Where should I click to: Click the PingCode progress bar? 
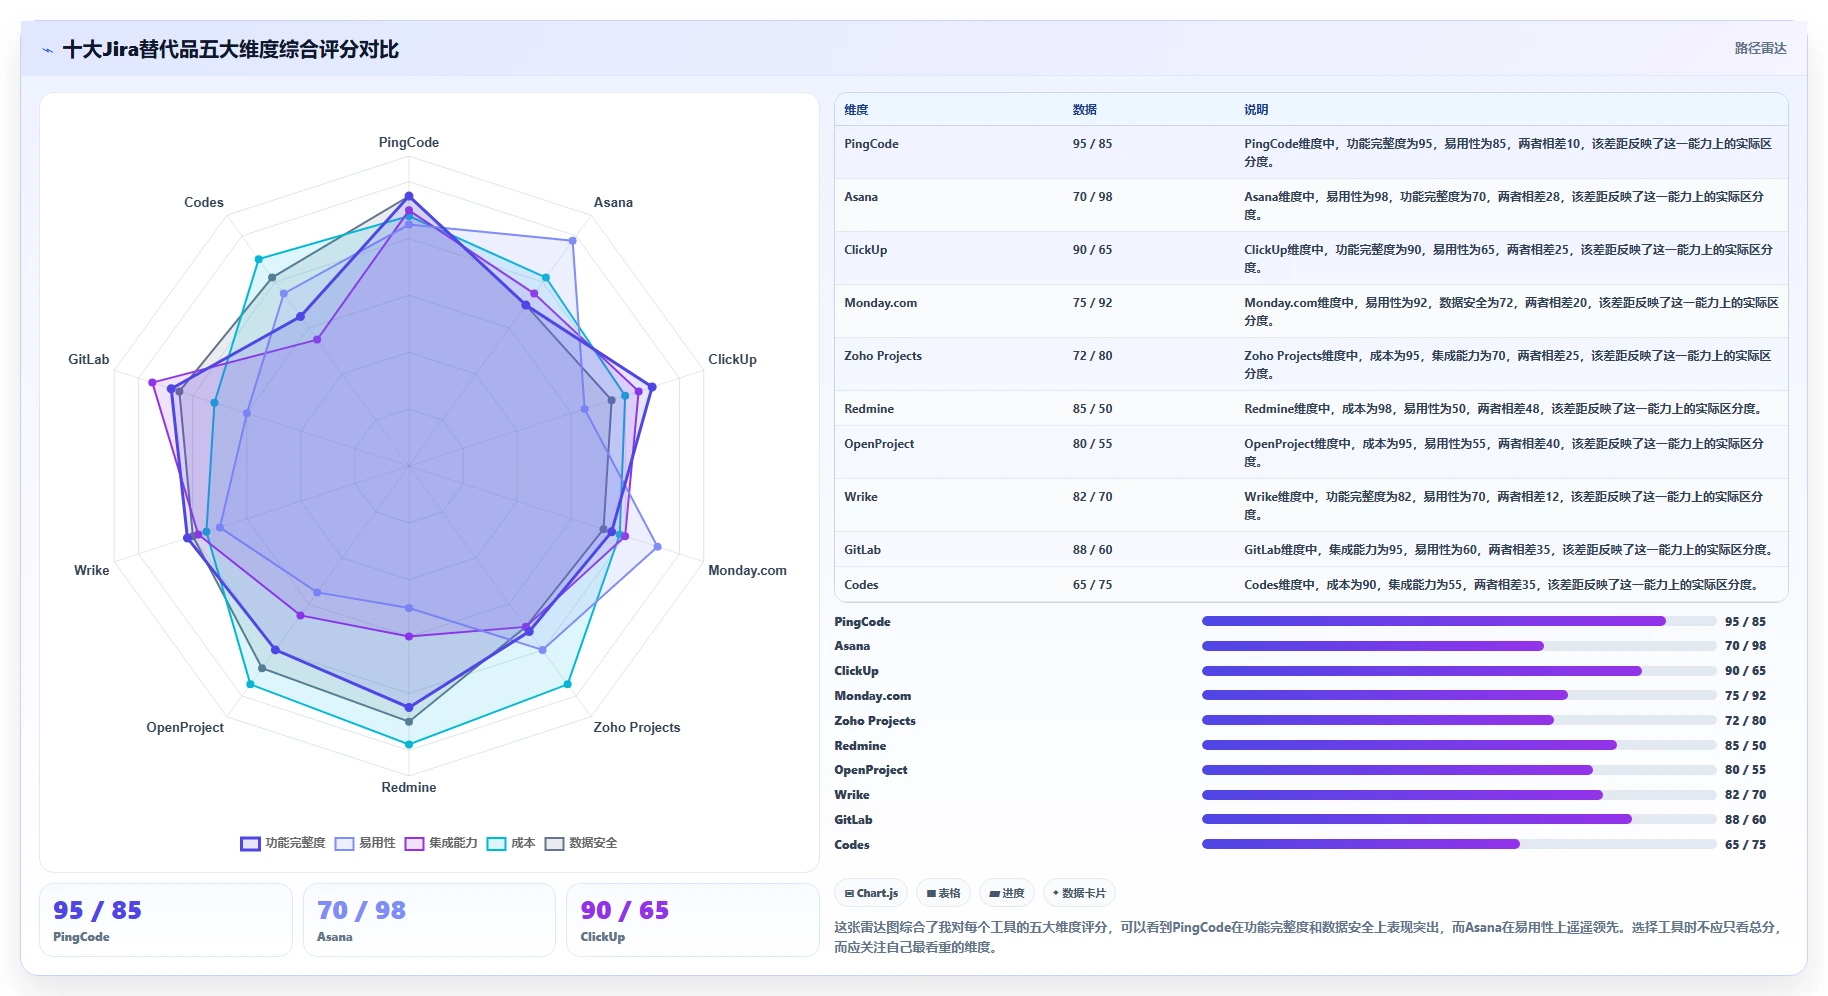coord(1459,621)
